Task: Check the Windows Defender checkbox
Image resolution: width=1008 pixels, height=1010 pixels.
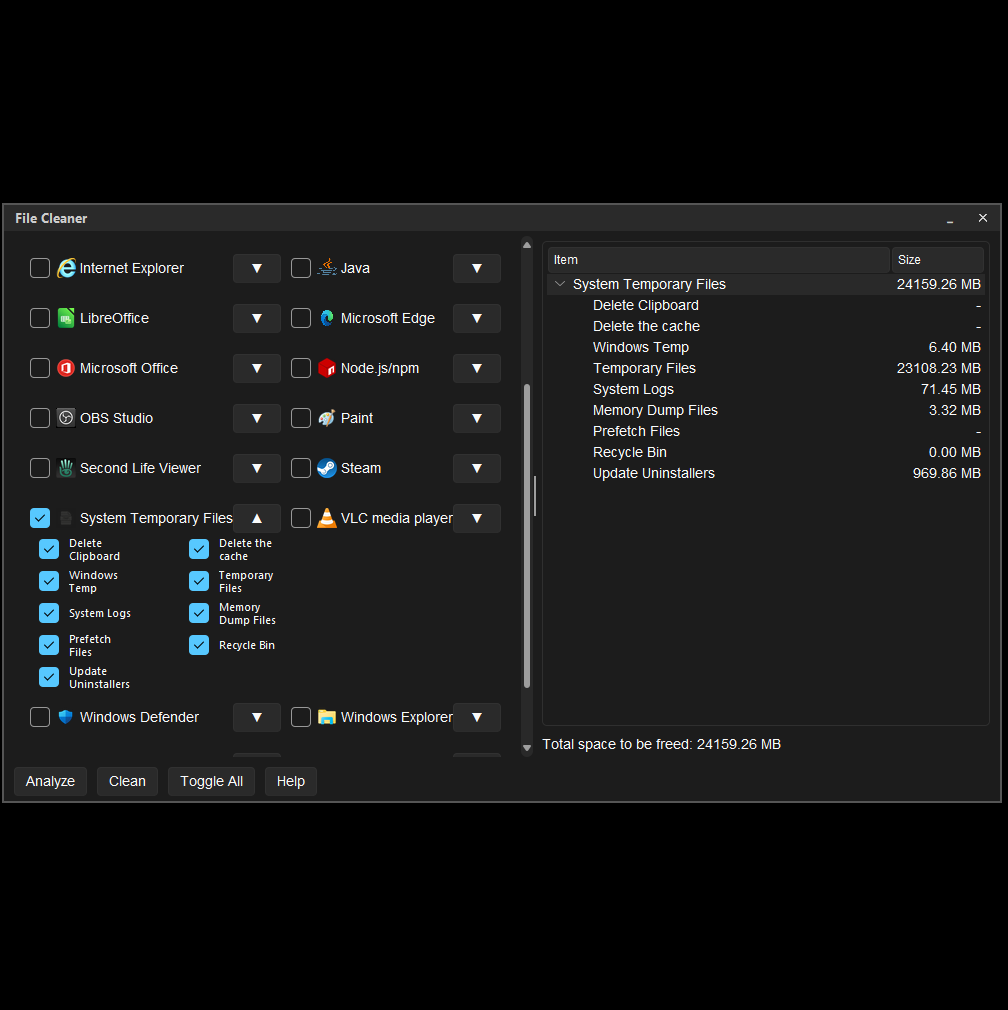Action: [x=40, y=717]
